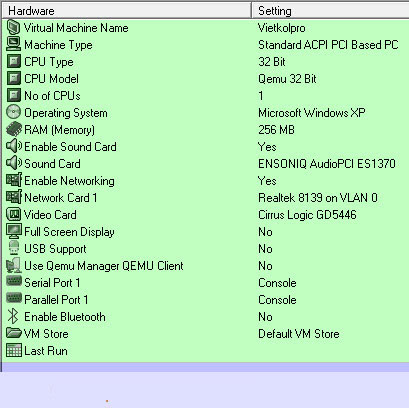
Task: Select Use Qemu Manager QEMU Client row
Action: pos(205,266)
